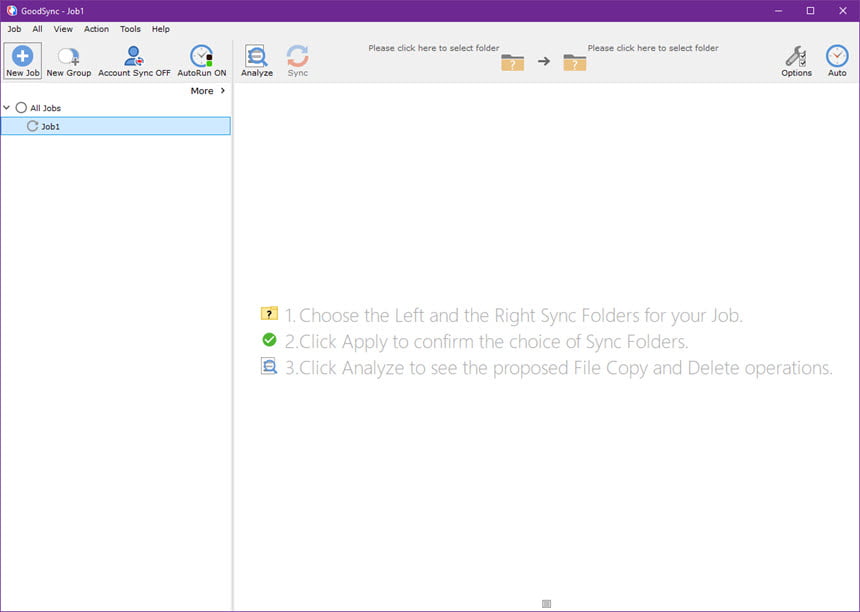
Task: Expand the More toolbar chevron
Action: 223,90
